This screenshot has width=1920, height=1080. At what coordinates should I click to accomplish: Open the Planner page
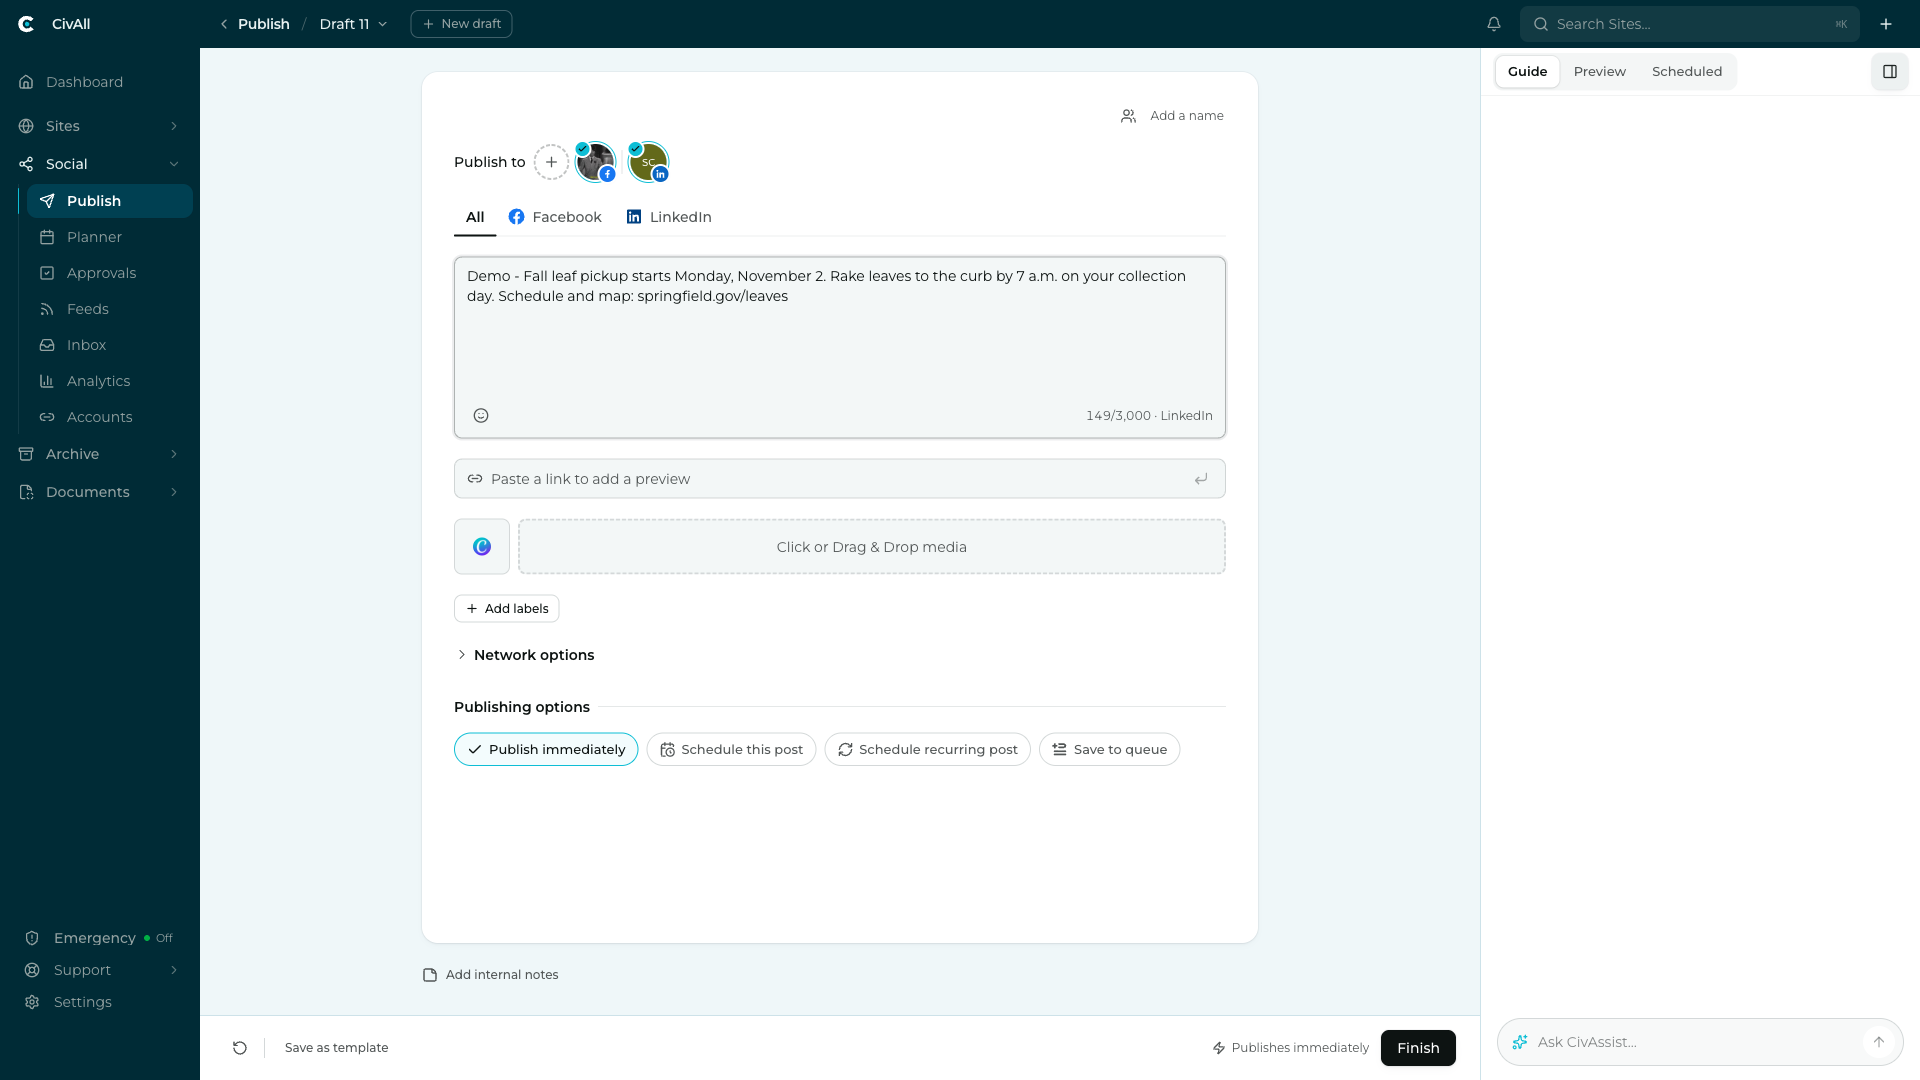(x=109, y=237)
